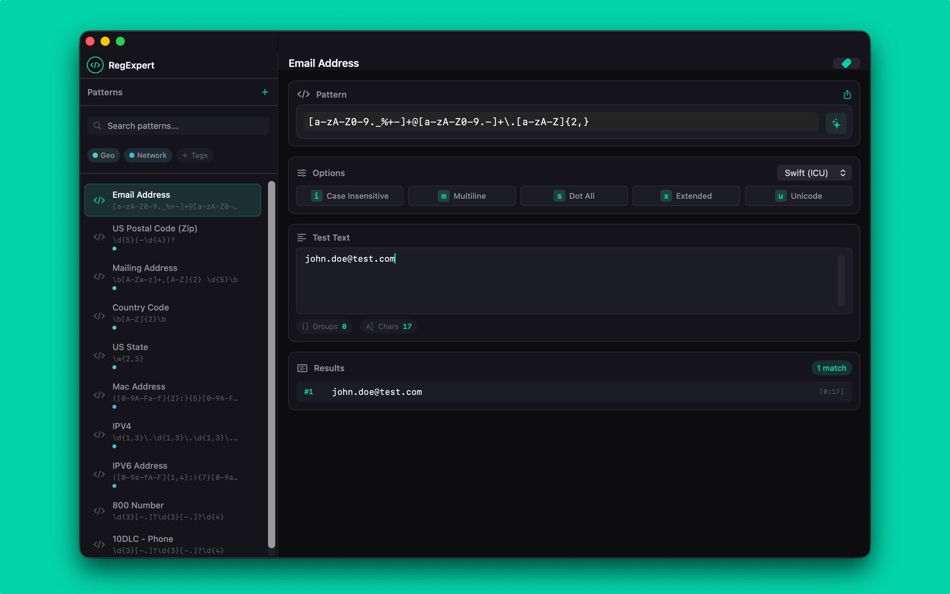Click the RegExpert logo icon
950x594 pixels.
point(95,65)
